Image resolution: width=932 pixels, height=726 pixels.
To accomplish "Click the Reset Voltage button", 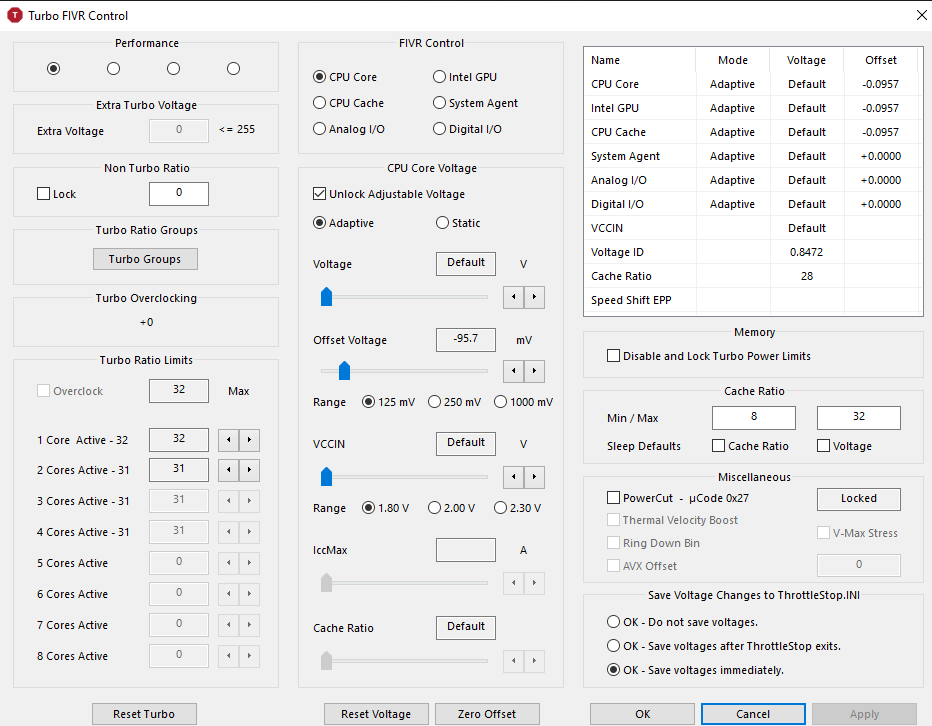I will [x=376, y=714].
